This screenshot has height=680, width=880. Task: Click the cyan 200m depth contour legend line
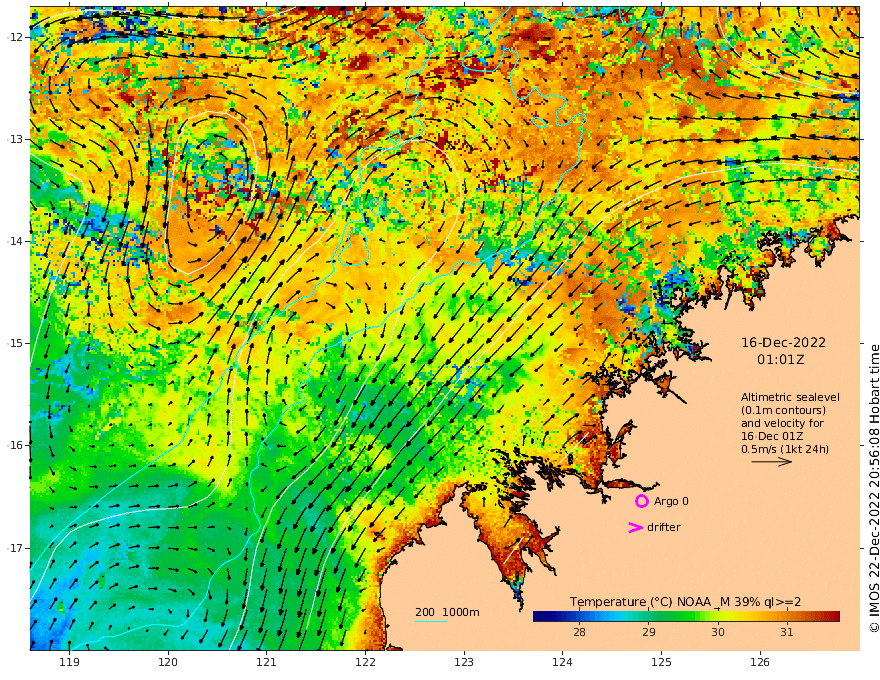coord(430,621)
